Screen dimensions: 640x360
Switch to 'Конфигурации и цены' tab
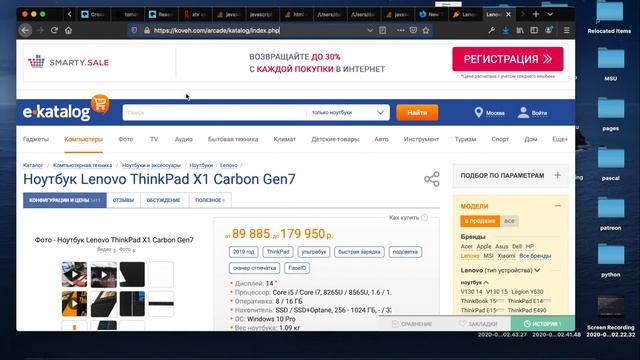click(x=64, y=200)
